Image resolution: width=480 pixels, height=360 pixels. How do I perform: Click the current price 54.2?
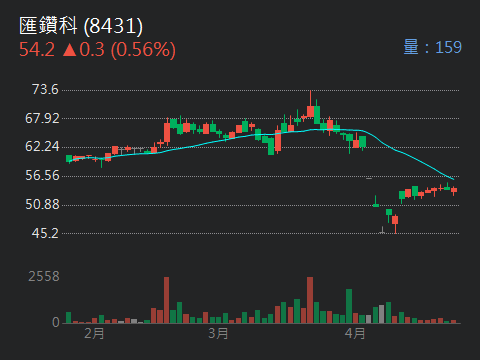[x=37, y=50]
